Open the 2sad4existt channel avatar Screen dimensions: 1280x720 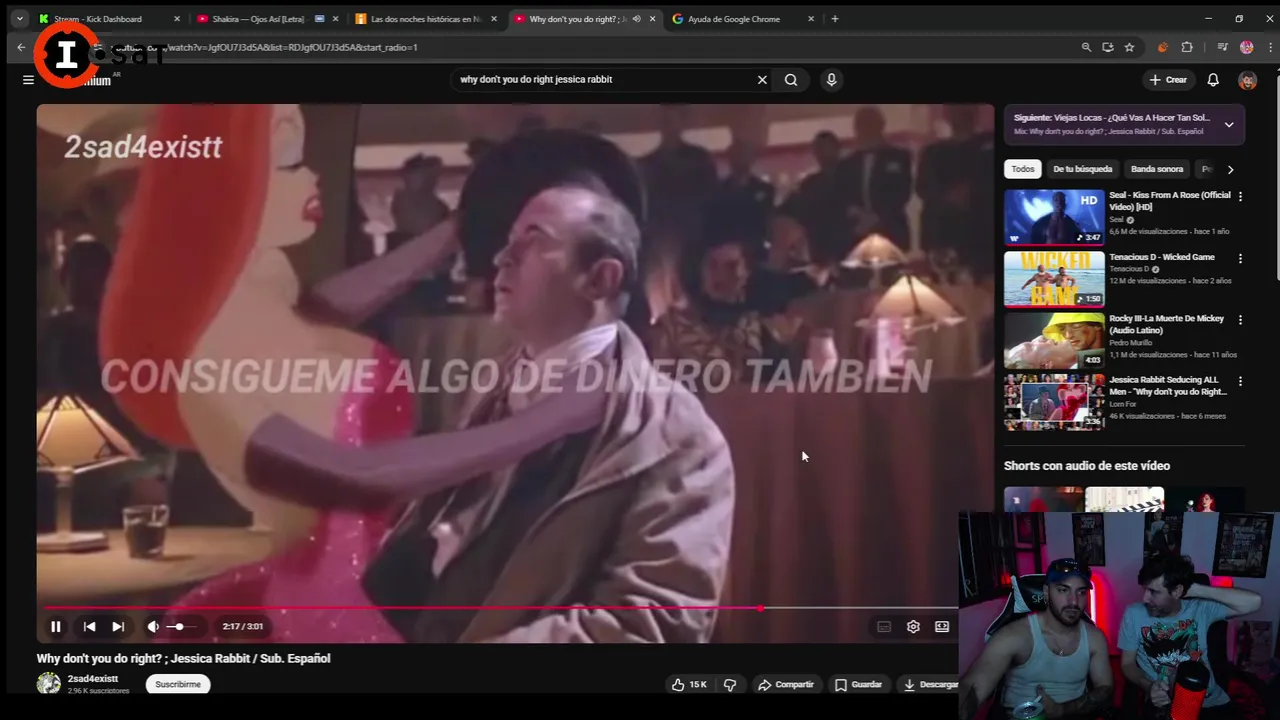point(48,684)
